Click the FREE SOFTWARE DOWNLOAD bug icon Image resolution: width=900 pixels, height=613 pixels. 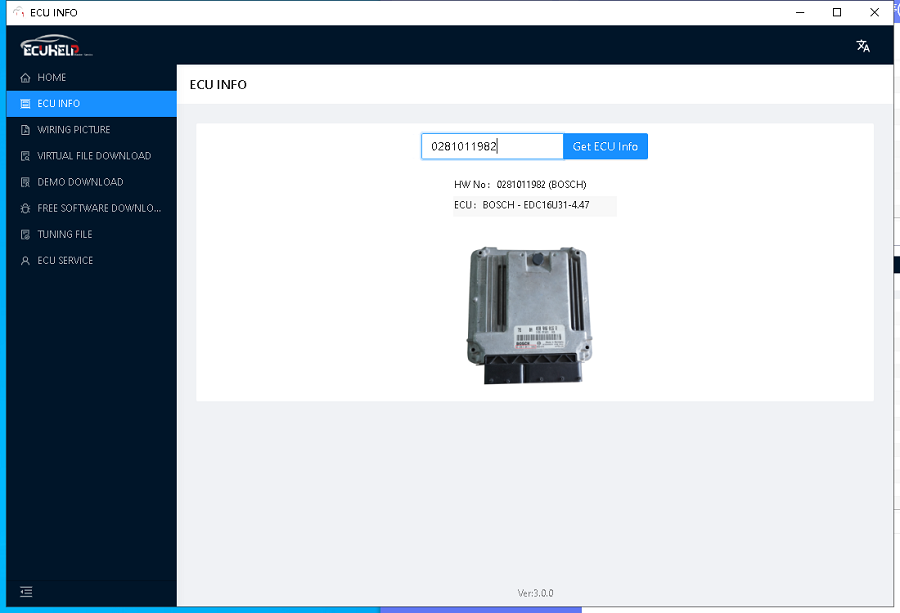25,208
